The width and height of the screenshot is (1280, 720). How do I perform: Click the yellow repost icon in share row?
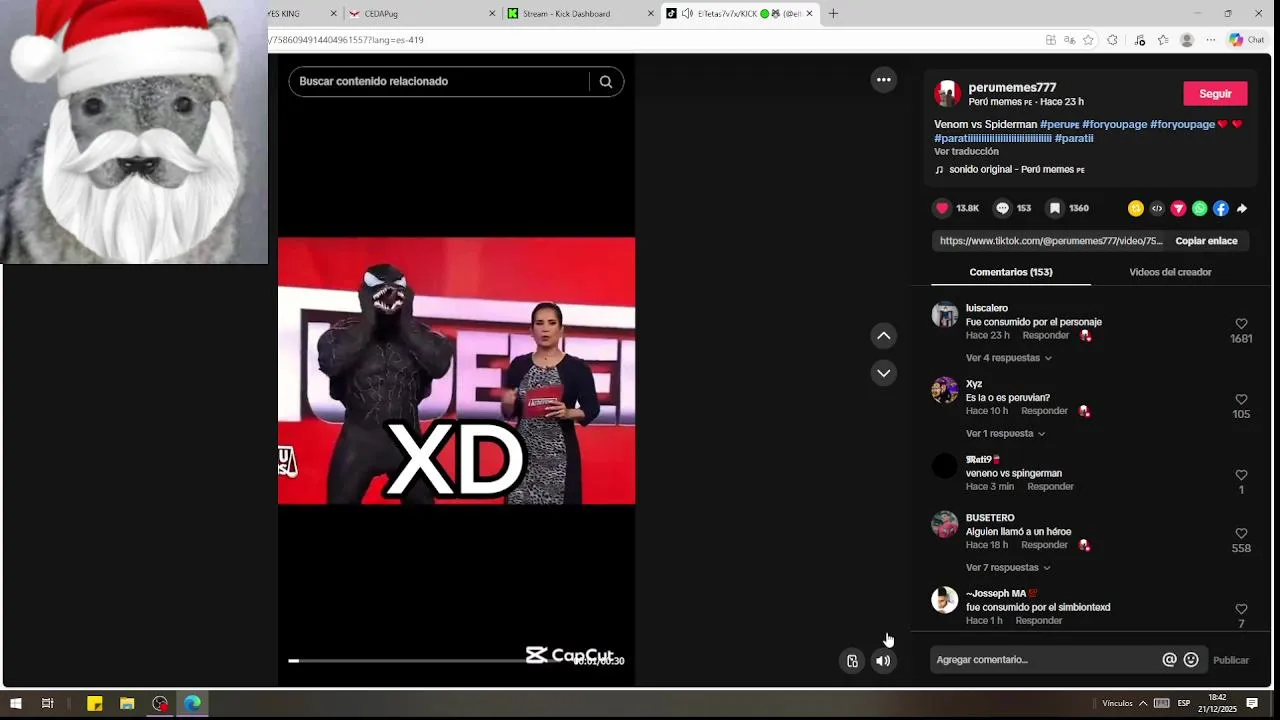click(x=1136, y=209)
